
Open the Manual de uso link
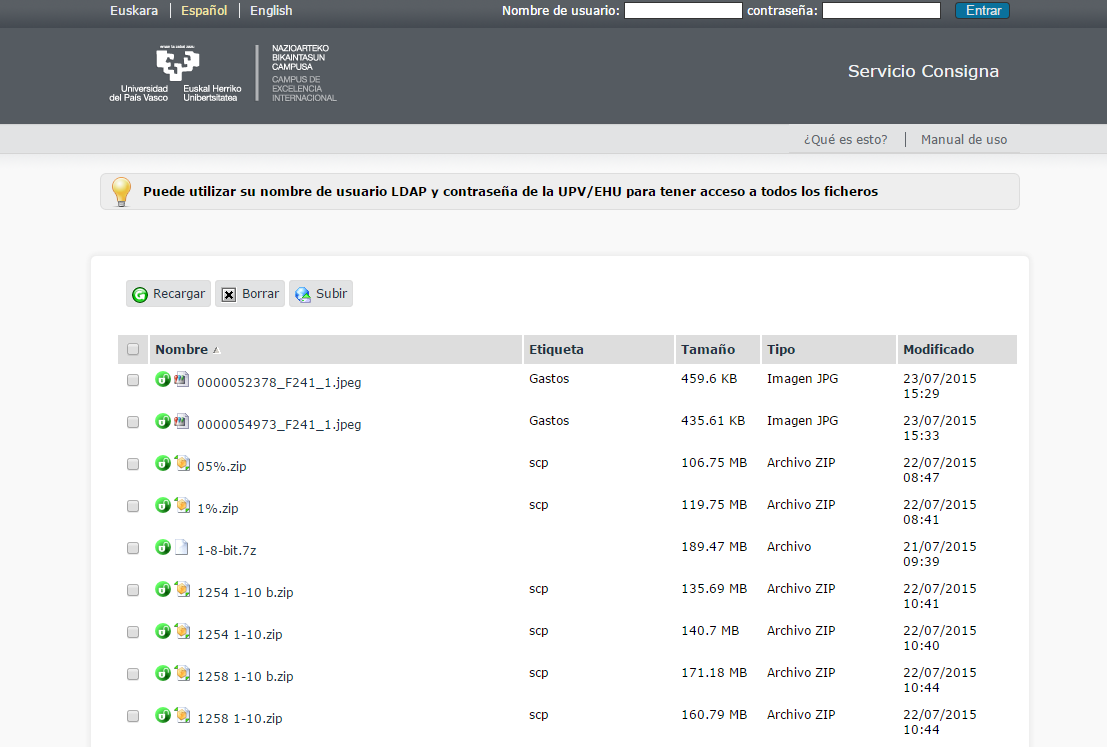[x=963, y=140]
